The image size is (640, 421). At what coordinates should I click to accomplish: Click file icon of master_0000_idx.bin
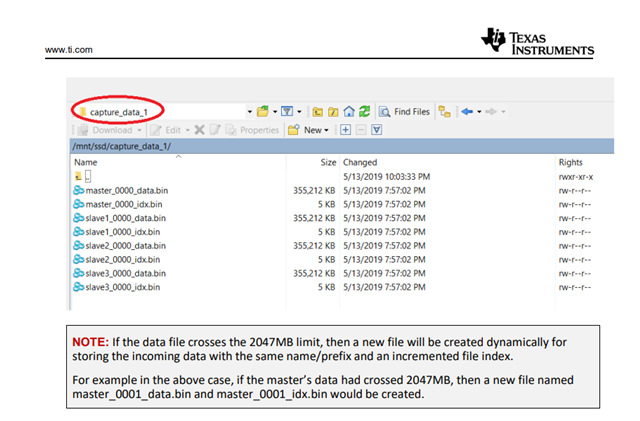coord(78,204)
